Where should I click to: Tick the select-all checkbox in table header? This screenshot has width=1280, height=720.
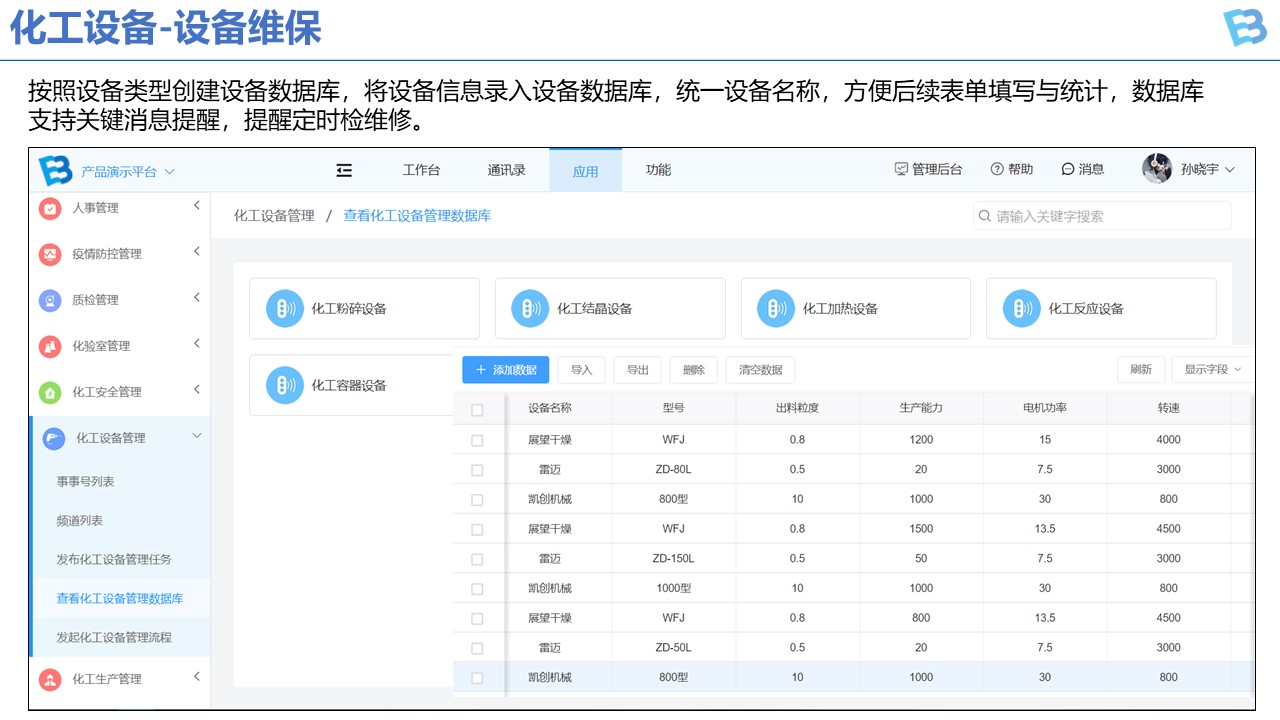point(477,410)
